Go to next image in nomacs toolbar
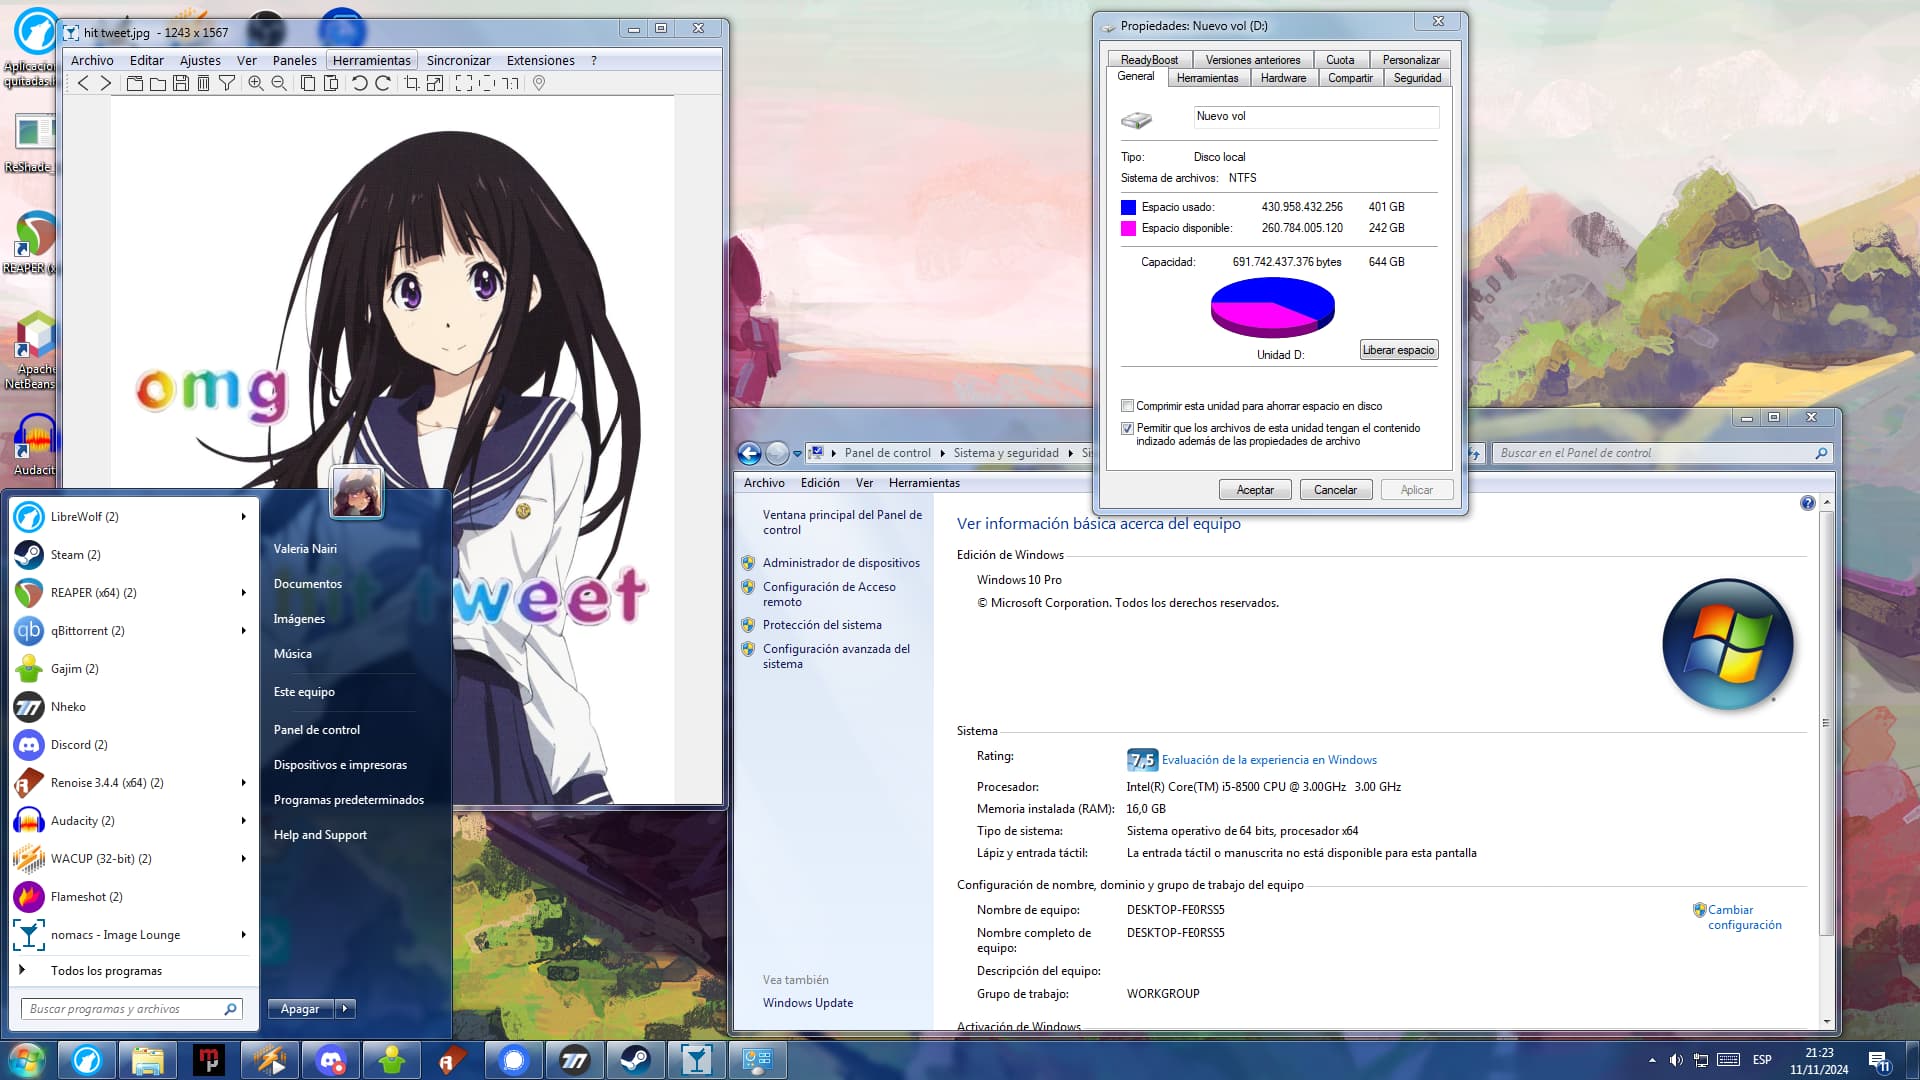Image resolution: width=1920 pixels, height=1080 pixels. point(106,83)
